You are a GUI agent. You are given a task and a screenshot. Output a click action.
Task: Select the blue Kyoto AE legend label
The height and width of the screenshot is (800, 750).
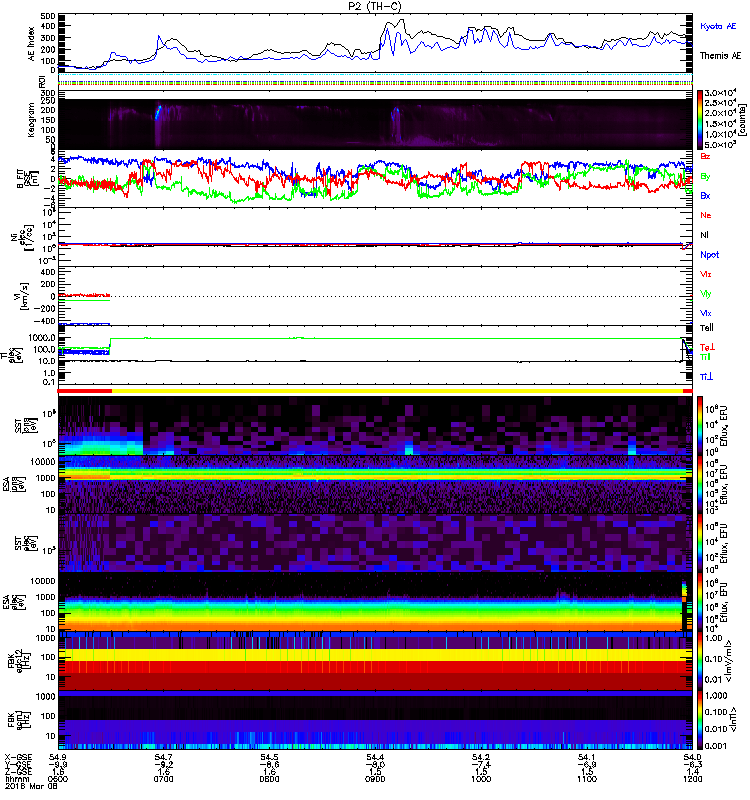pos(718,26)
